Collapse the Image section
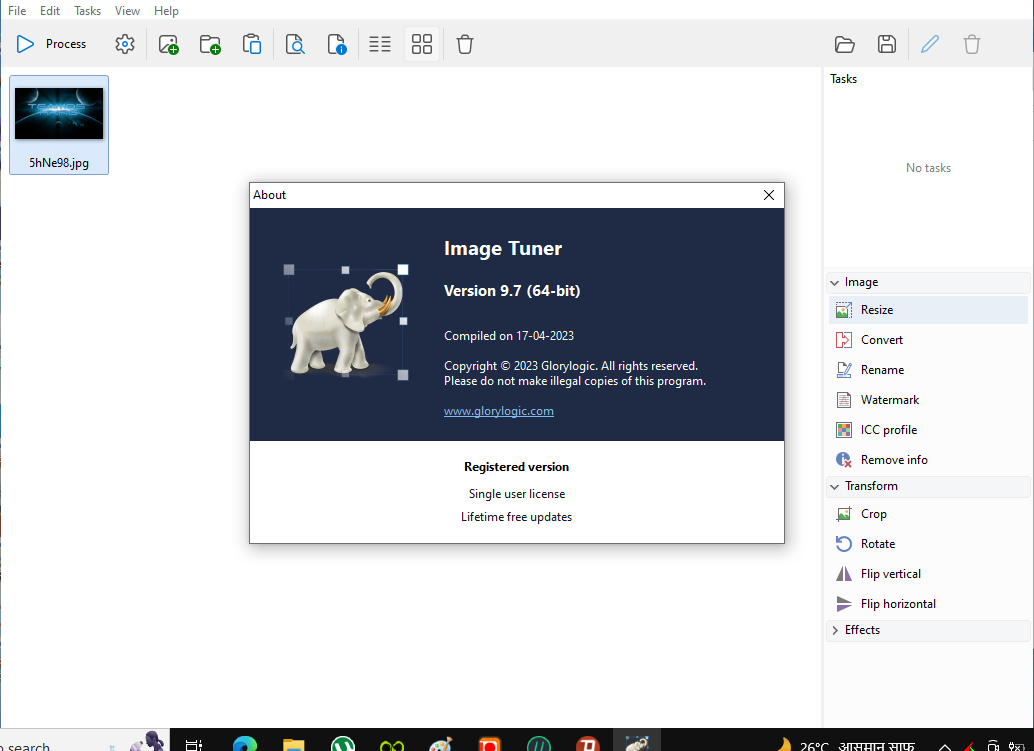The height and width of the screenshot is (751, 1034). [928, 282]
